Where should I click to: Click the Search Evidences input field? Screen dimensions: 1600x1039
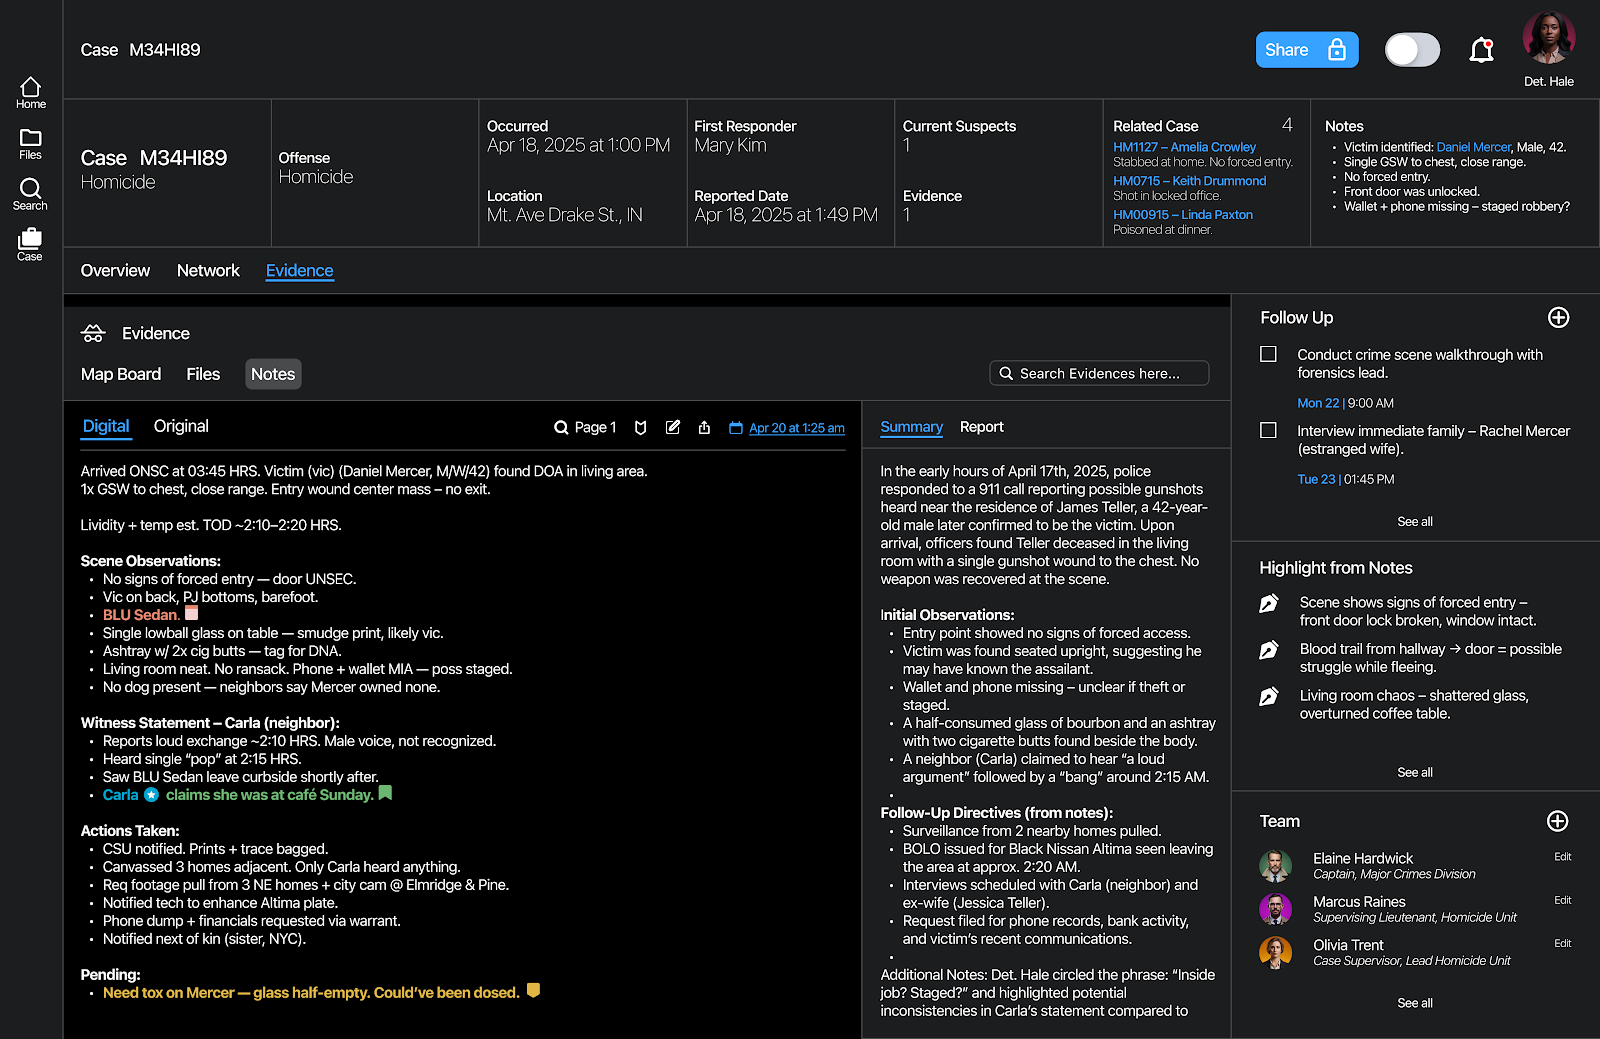click(x=1099, y=373)
